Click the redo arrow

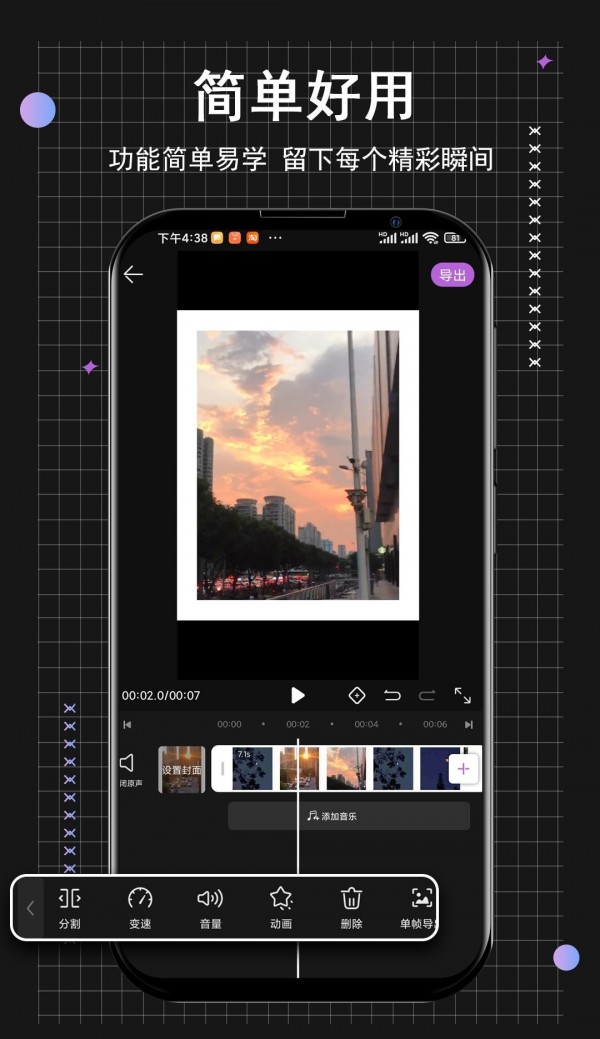click(427, 695)
